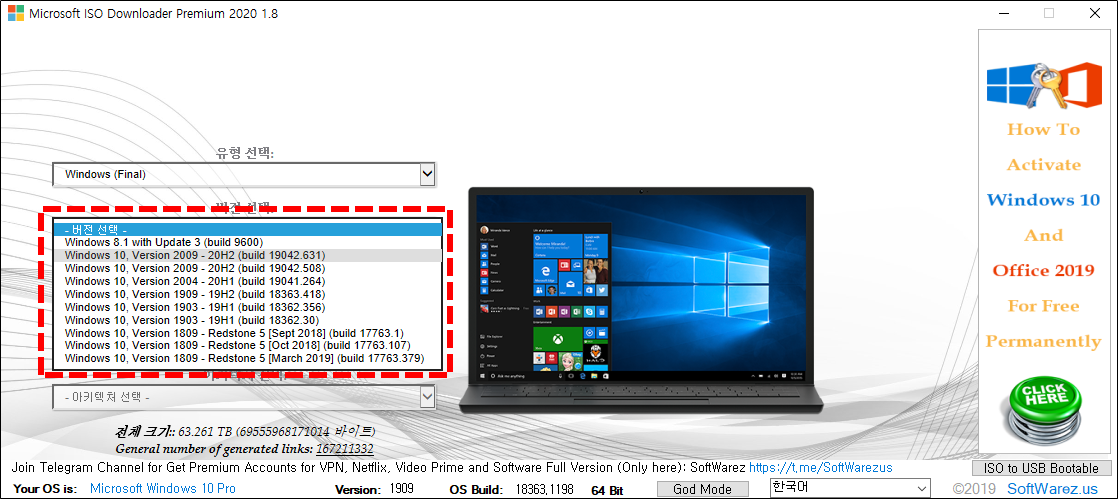1118x499 pixels.
Task: Click the generated links count 167211332
Action: (x=345, y=449)
